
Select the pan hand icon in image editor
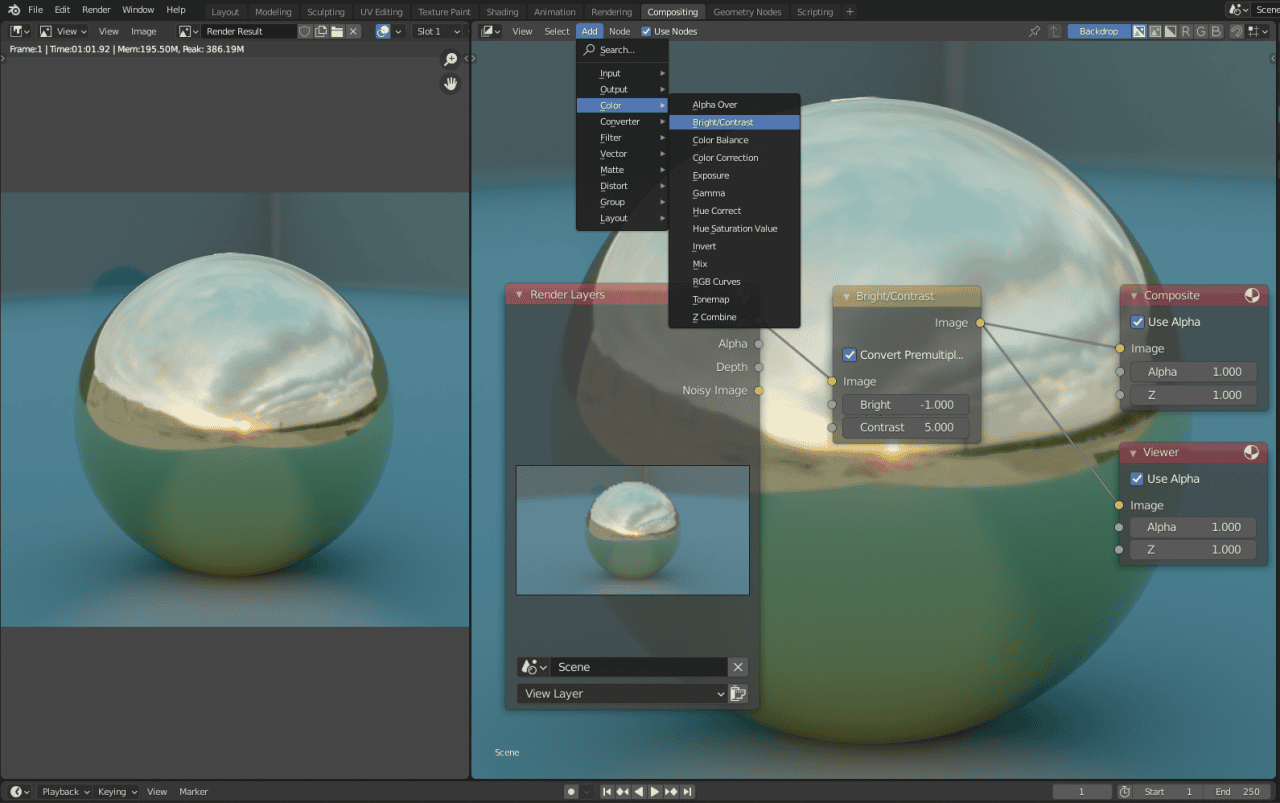450,83
